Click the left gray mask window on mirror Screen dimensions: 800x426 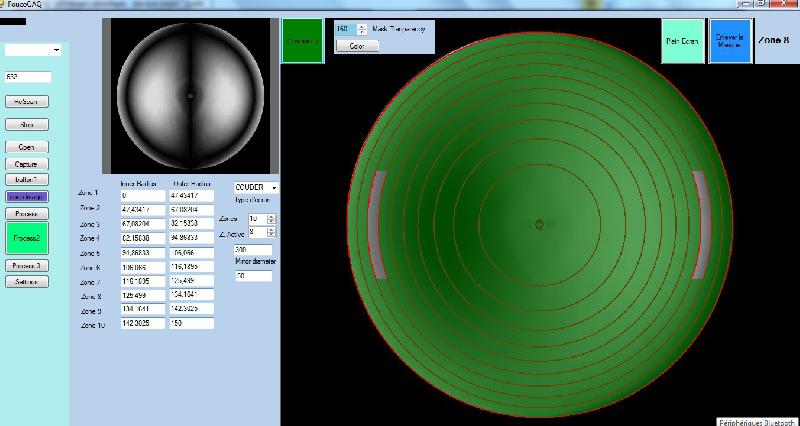pos(377,225)
